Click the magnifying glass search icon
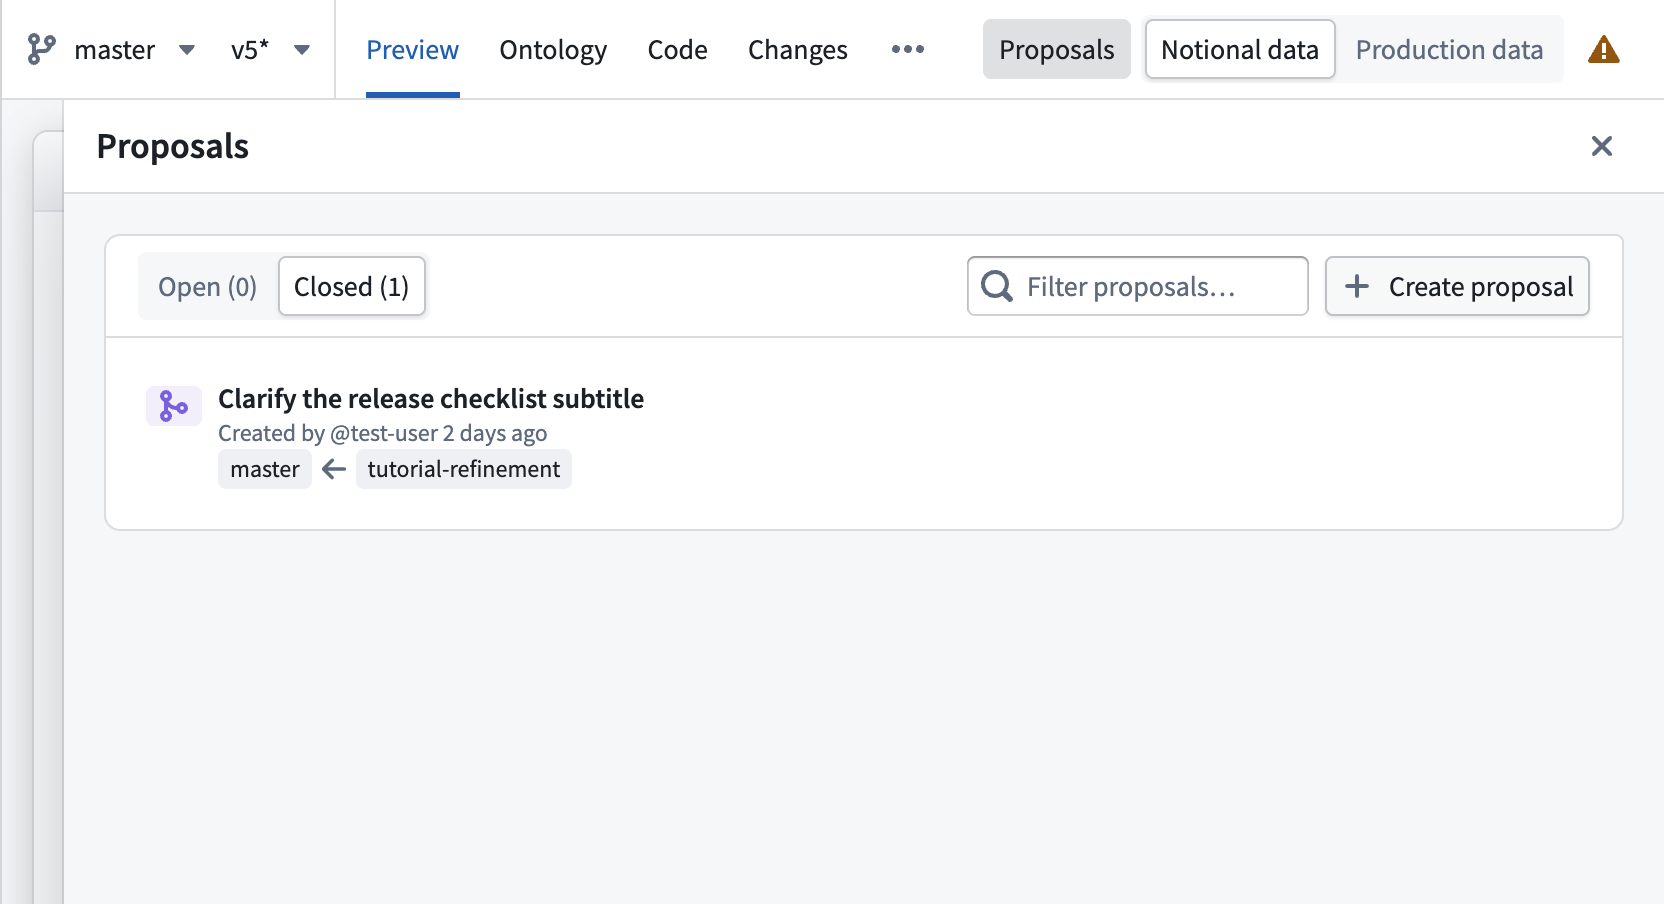 click(997, 287)
